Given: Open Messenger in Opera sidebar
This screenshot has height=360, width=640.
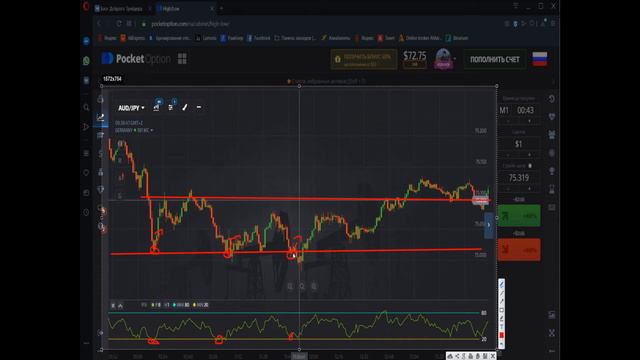Looking at the screenshot, I should 86,41.
